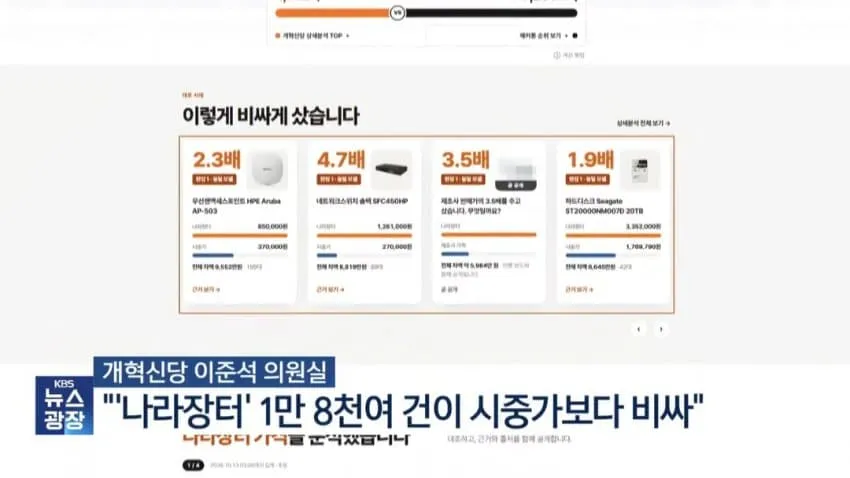Go to next carousel slide arrow

[x=661, y=330]
